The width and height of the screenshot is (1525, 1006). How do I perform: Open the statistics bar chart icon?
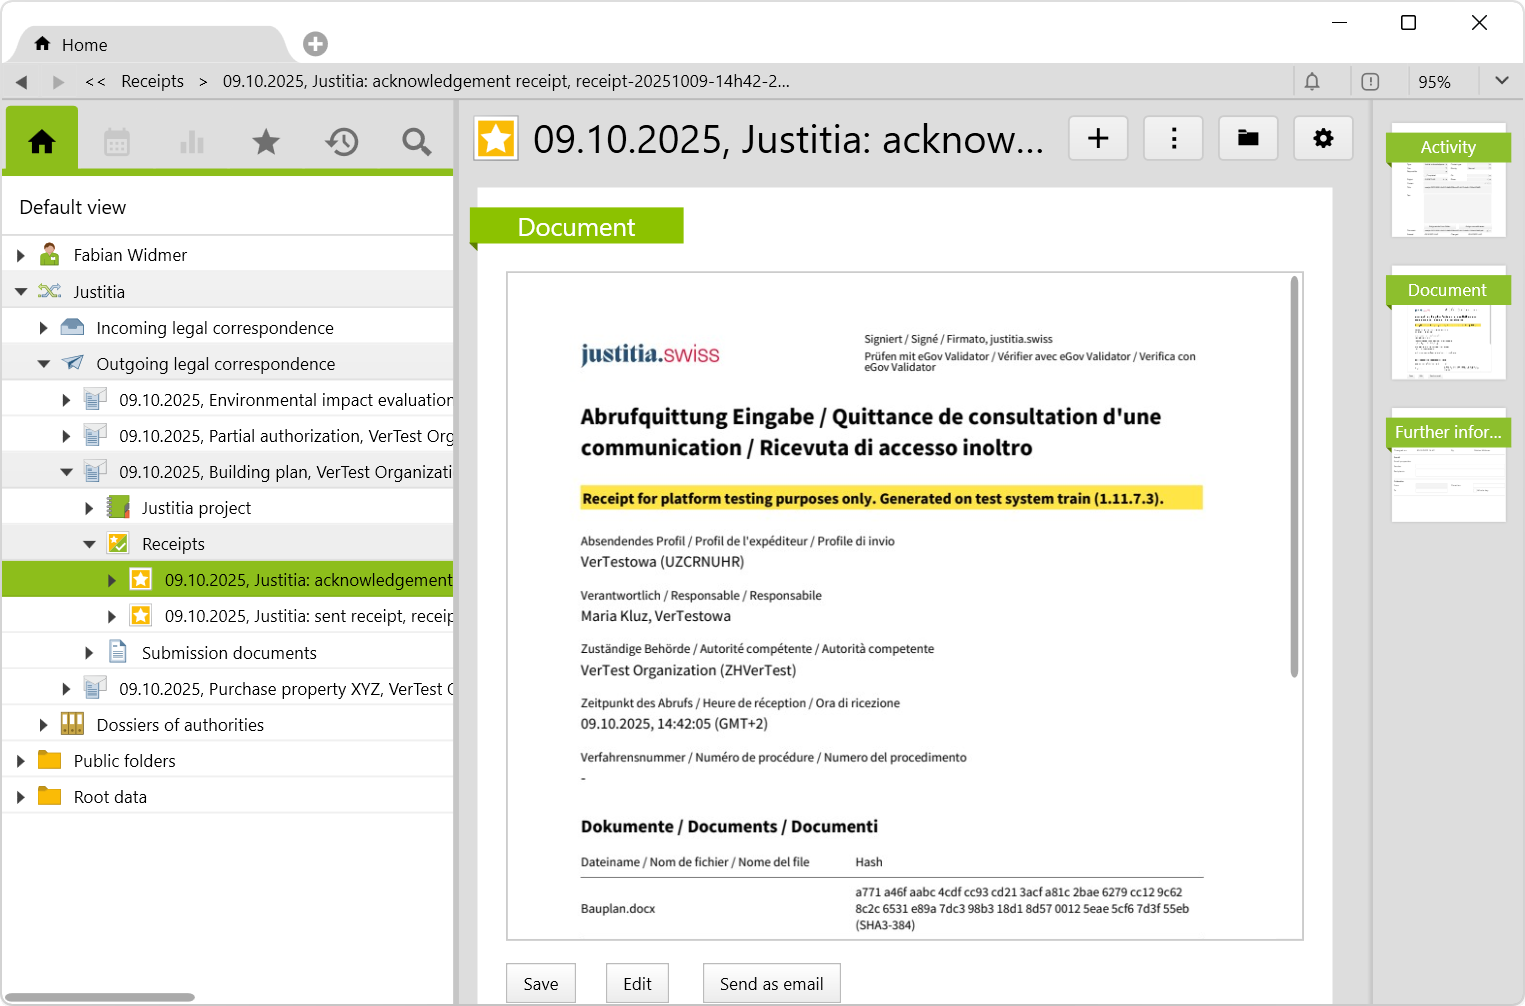tap(192, 142)
